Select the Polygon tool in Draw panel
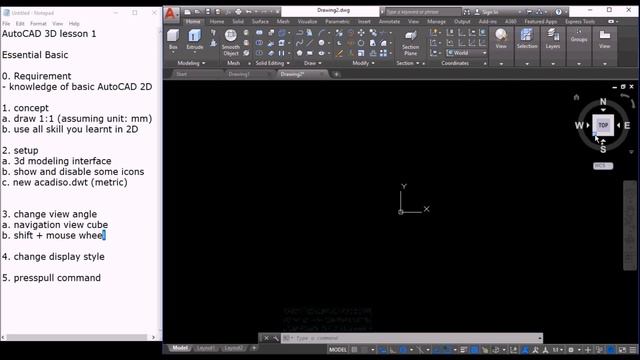 [300, 53]
